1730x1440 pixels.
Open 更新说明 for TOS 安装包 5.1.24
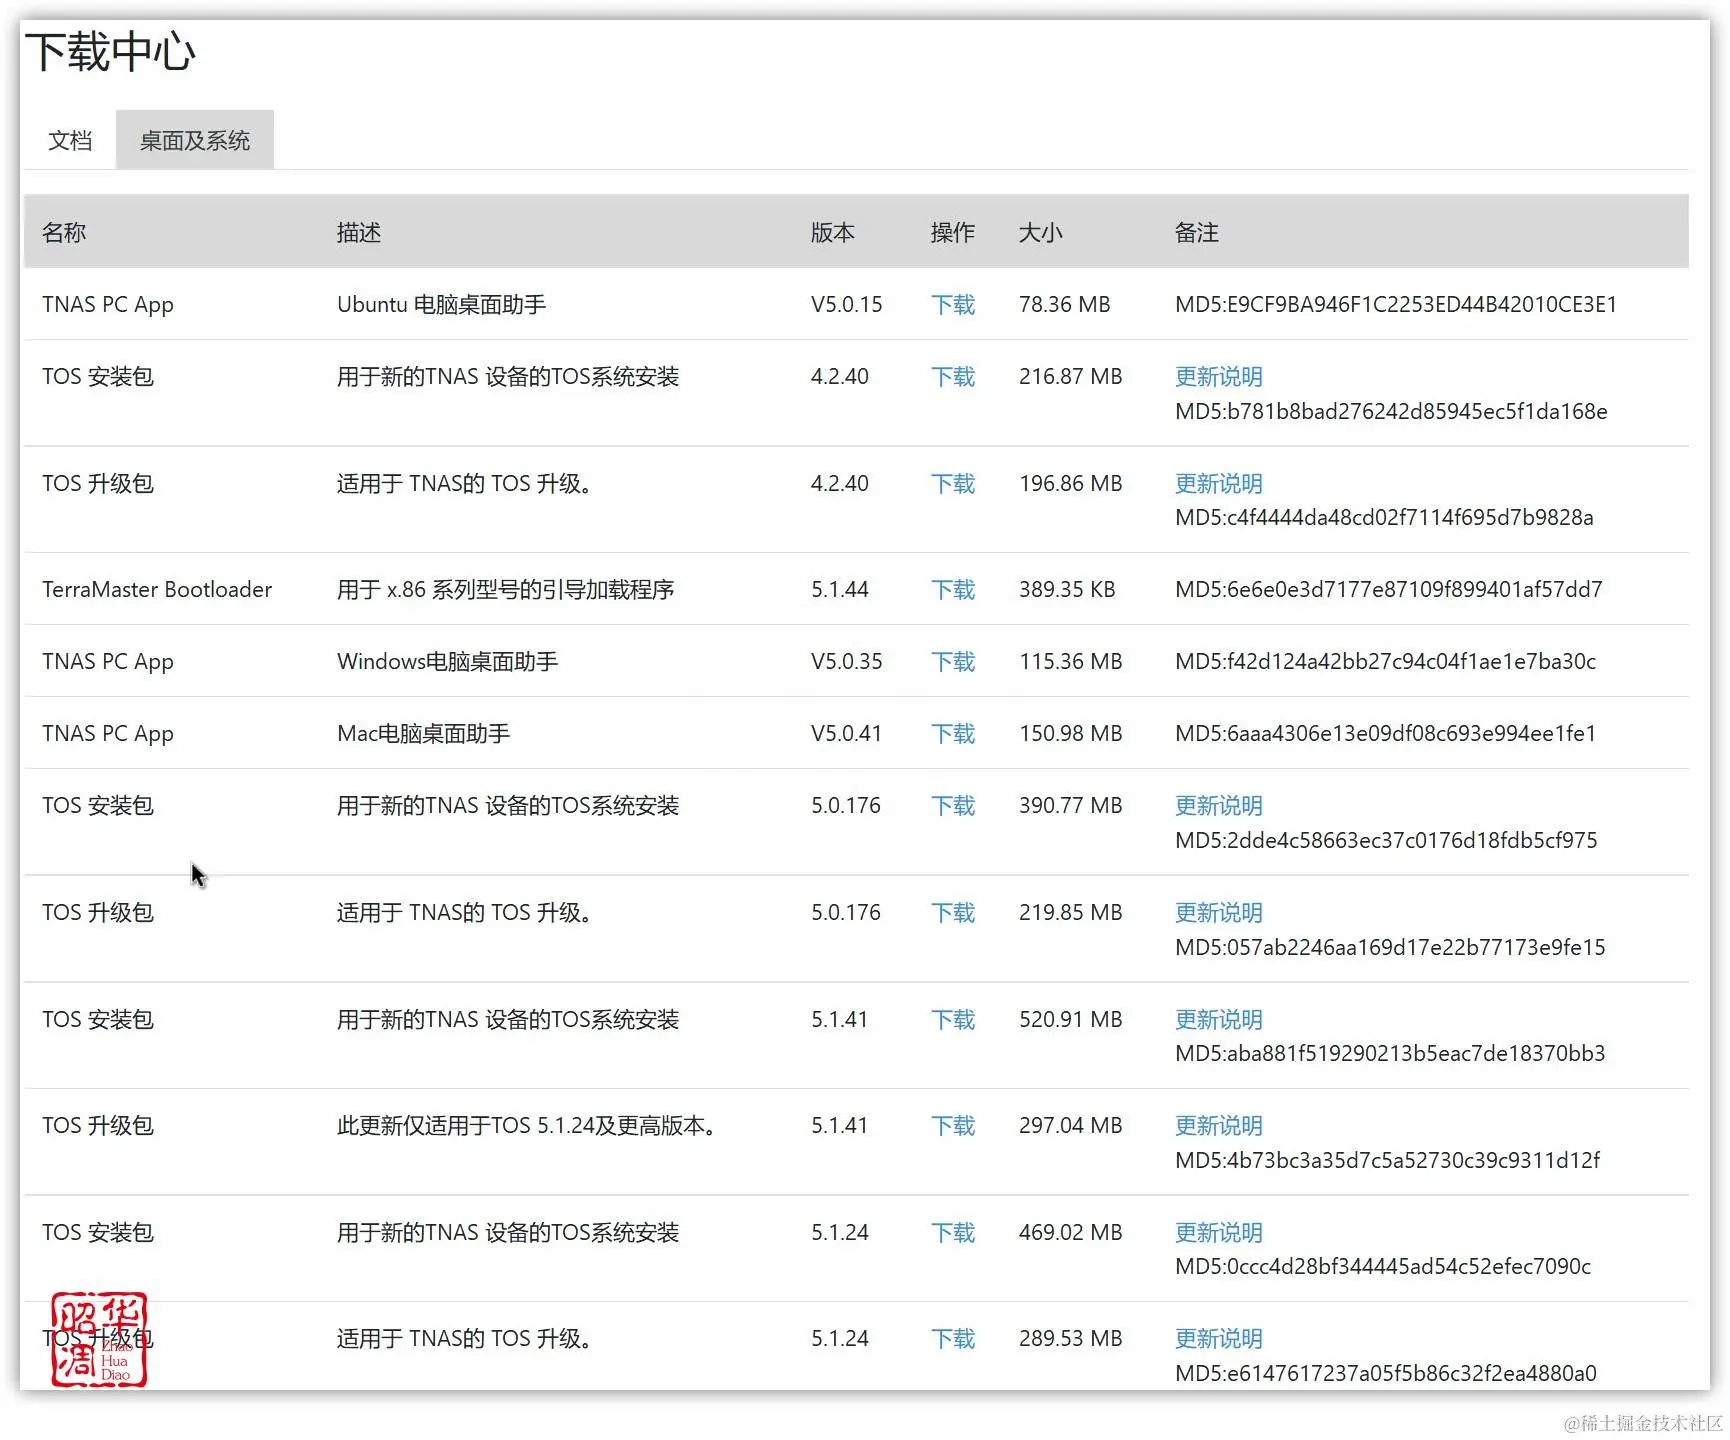click(x=1219, y=1233)
